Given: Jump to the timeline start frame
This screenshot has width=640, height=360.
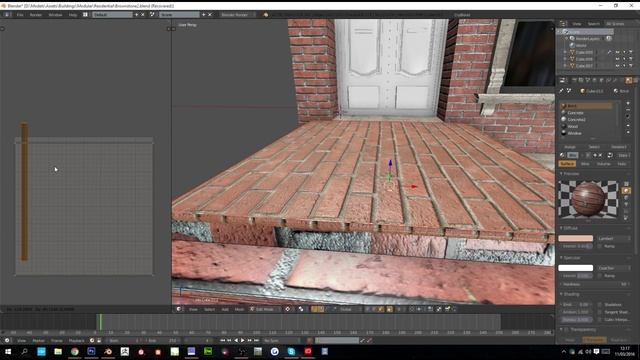Looking at the screenshot, I should 222,340.
